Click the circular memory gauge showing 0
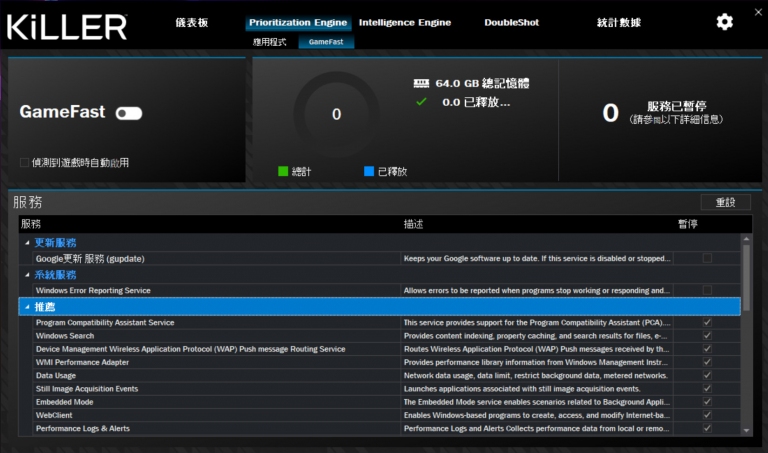Screen dimensions: 768x453 pyautogui.click(x=336, y=114)
